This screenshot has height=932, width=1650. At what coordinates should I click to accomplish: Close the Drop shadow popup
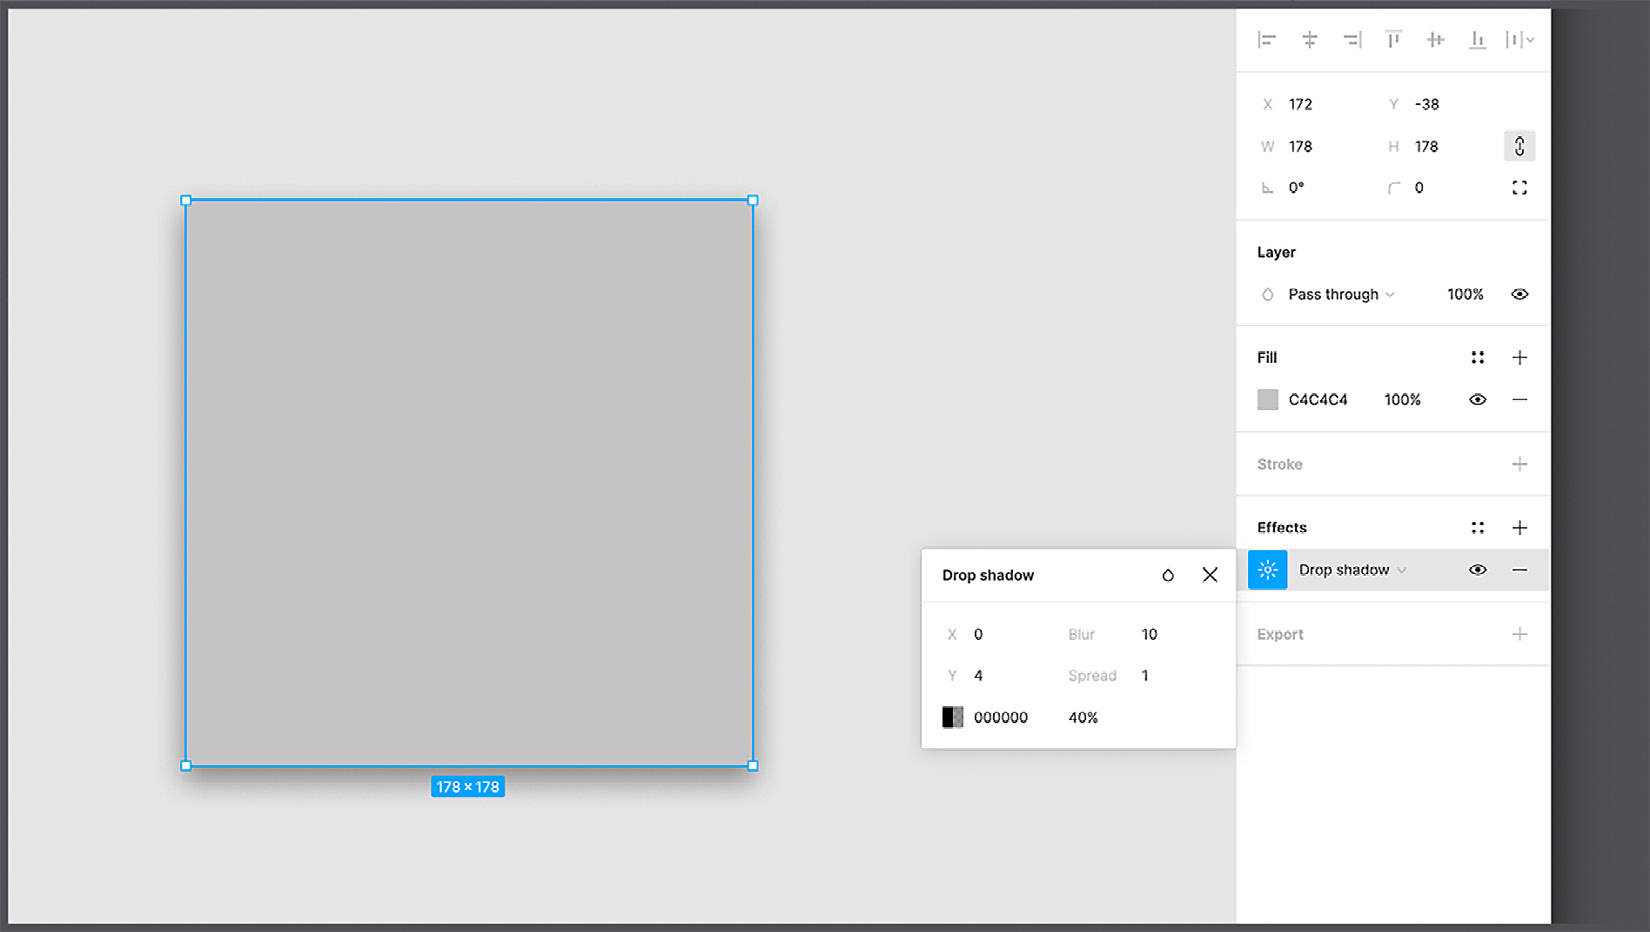(1210, 575)
